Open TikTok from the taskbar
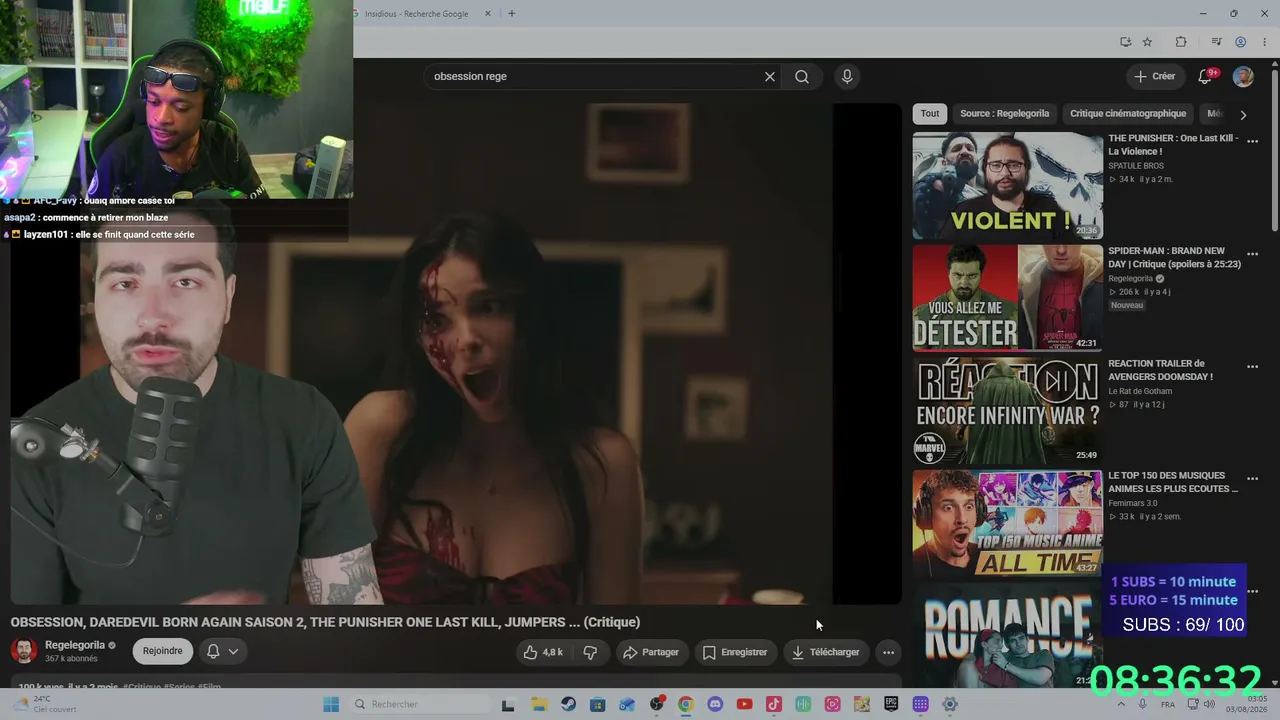Screen dimensions: 1280x720 (773, 704)
